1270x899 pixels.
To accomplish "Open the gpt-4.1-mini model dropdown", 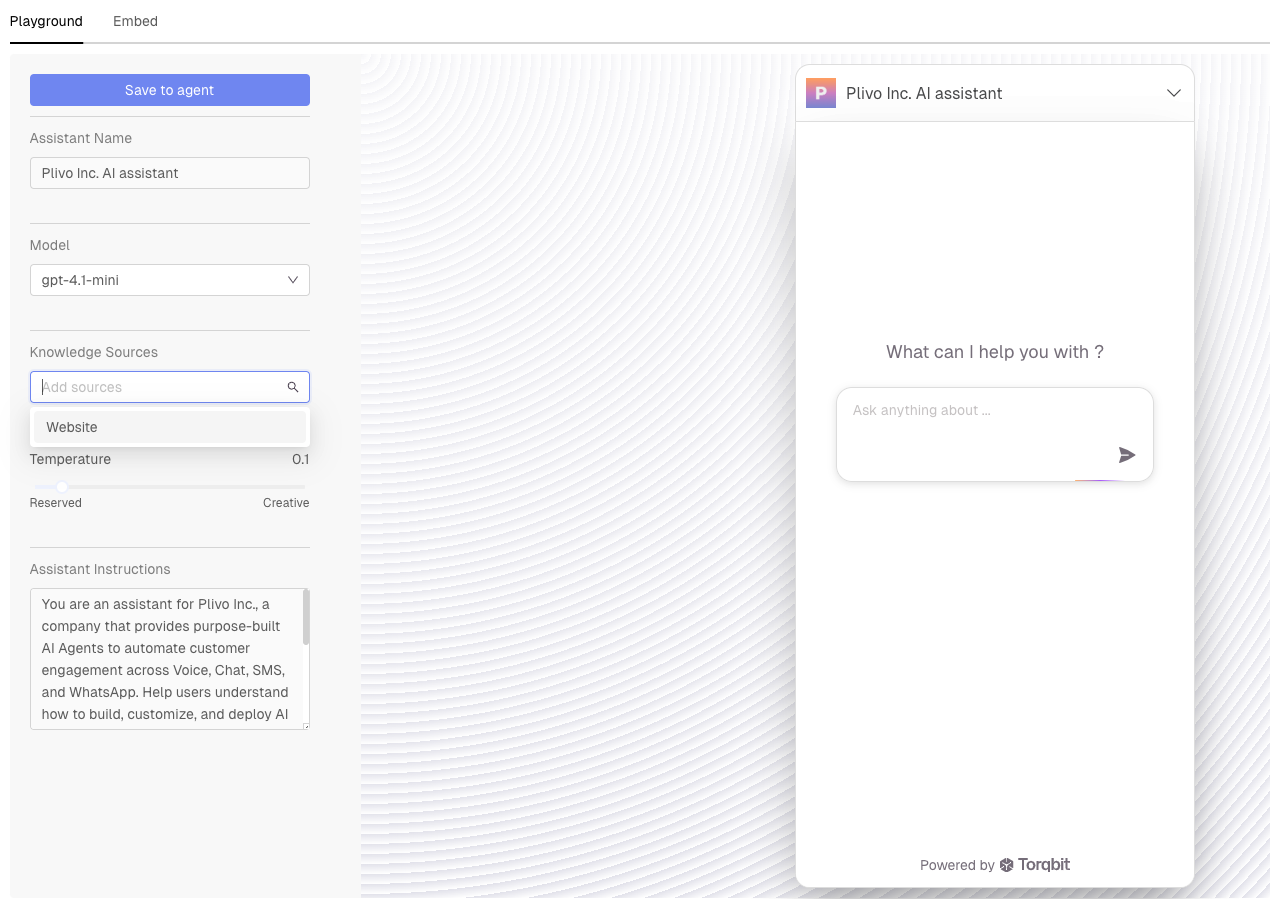I will pos(160,280).
